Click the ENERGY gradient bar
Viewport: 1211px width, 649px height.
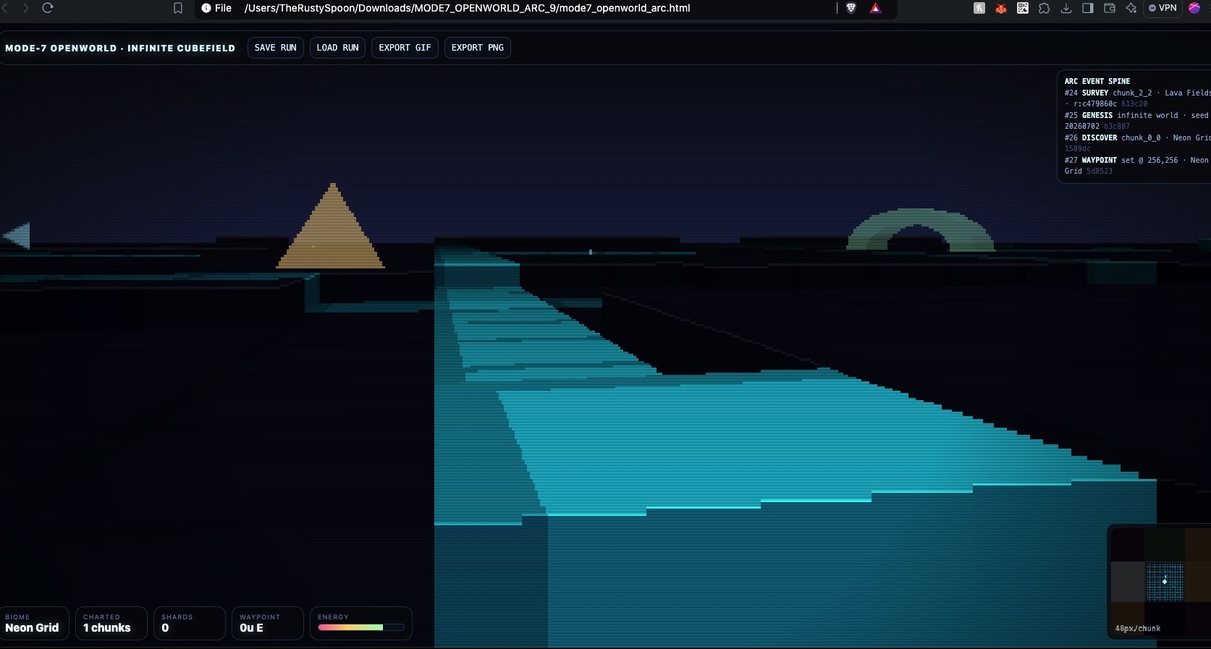(361, 627)
